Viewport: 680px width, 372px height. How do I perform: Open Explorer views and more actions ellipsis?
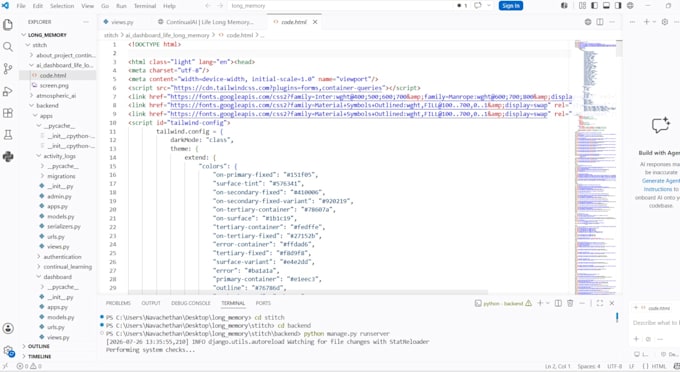(86, 22)
